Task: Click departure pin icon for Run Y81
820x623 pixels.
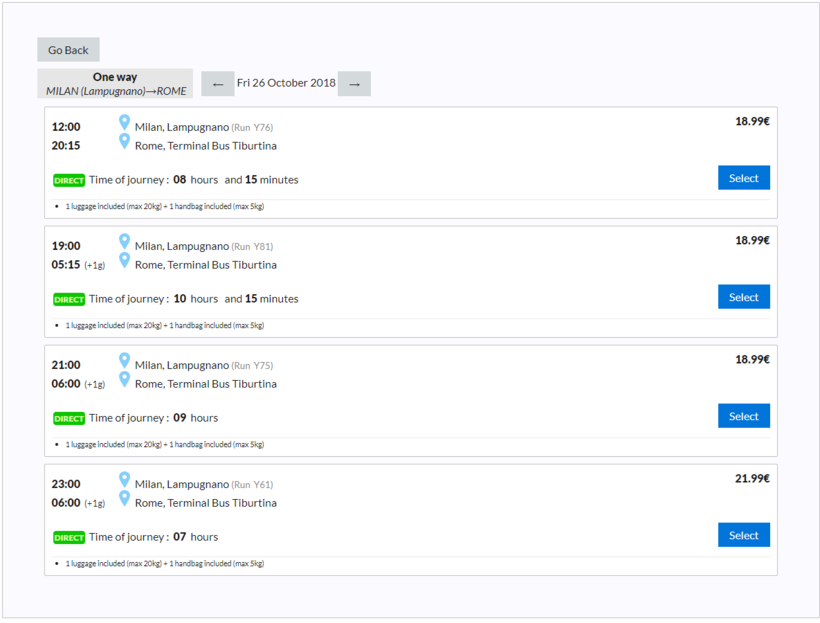Action: pos(124,241)
